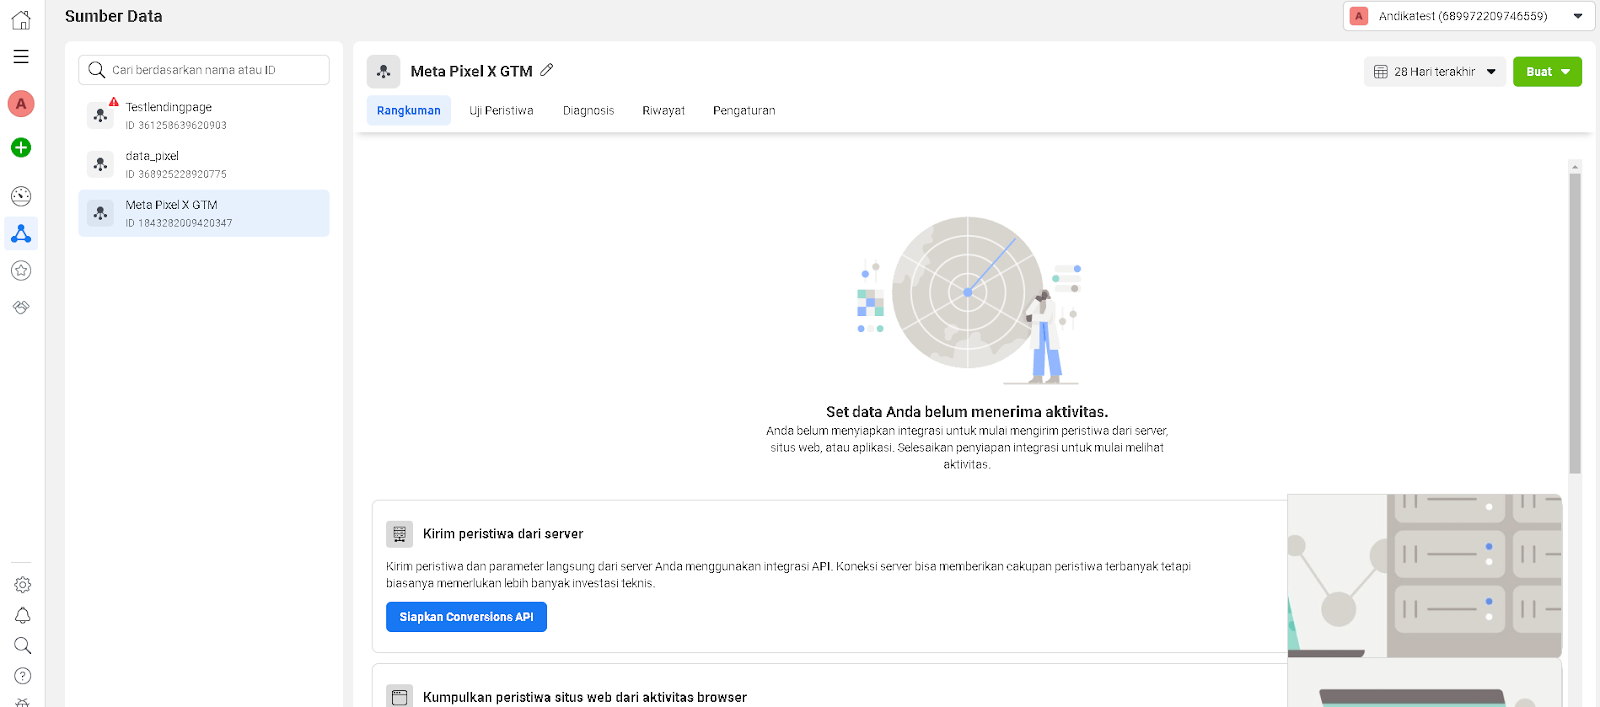Expand the 28 Hari terakhir date dropdown
Screen dimensions: 1600x707
pyautogui.click(x=1435, y=72)
